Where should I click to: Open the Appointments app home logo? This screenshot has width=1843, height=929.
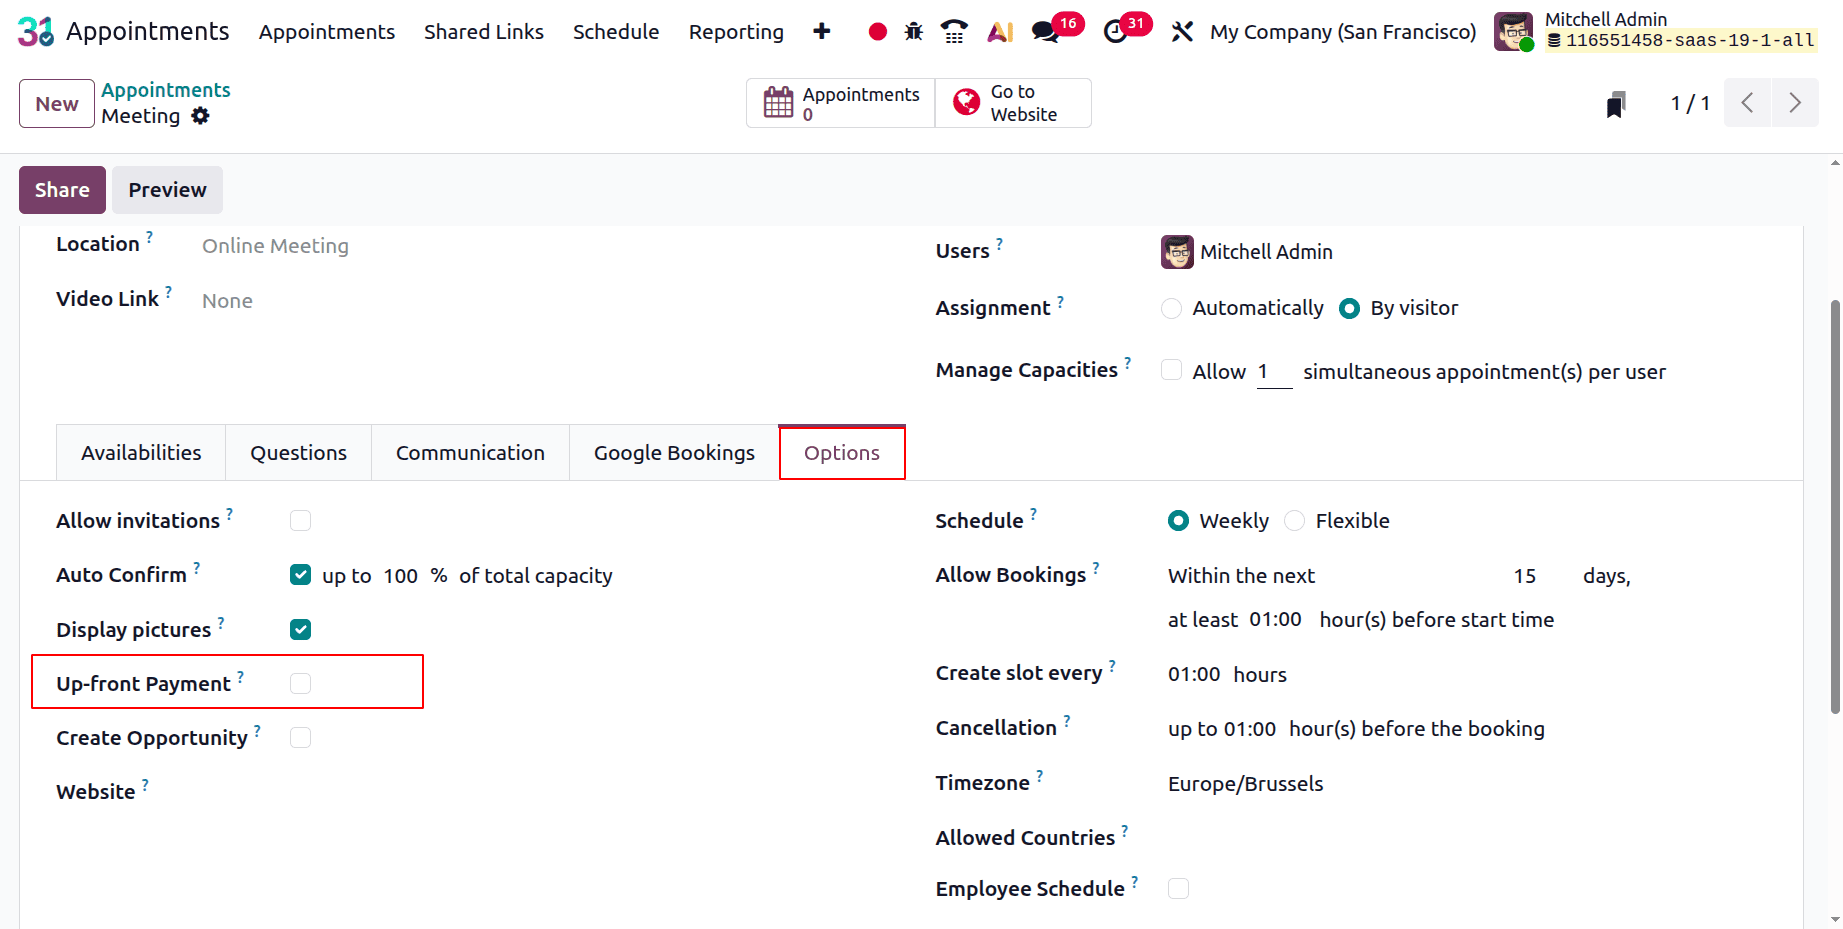(36, 32)
